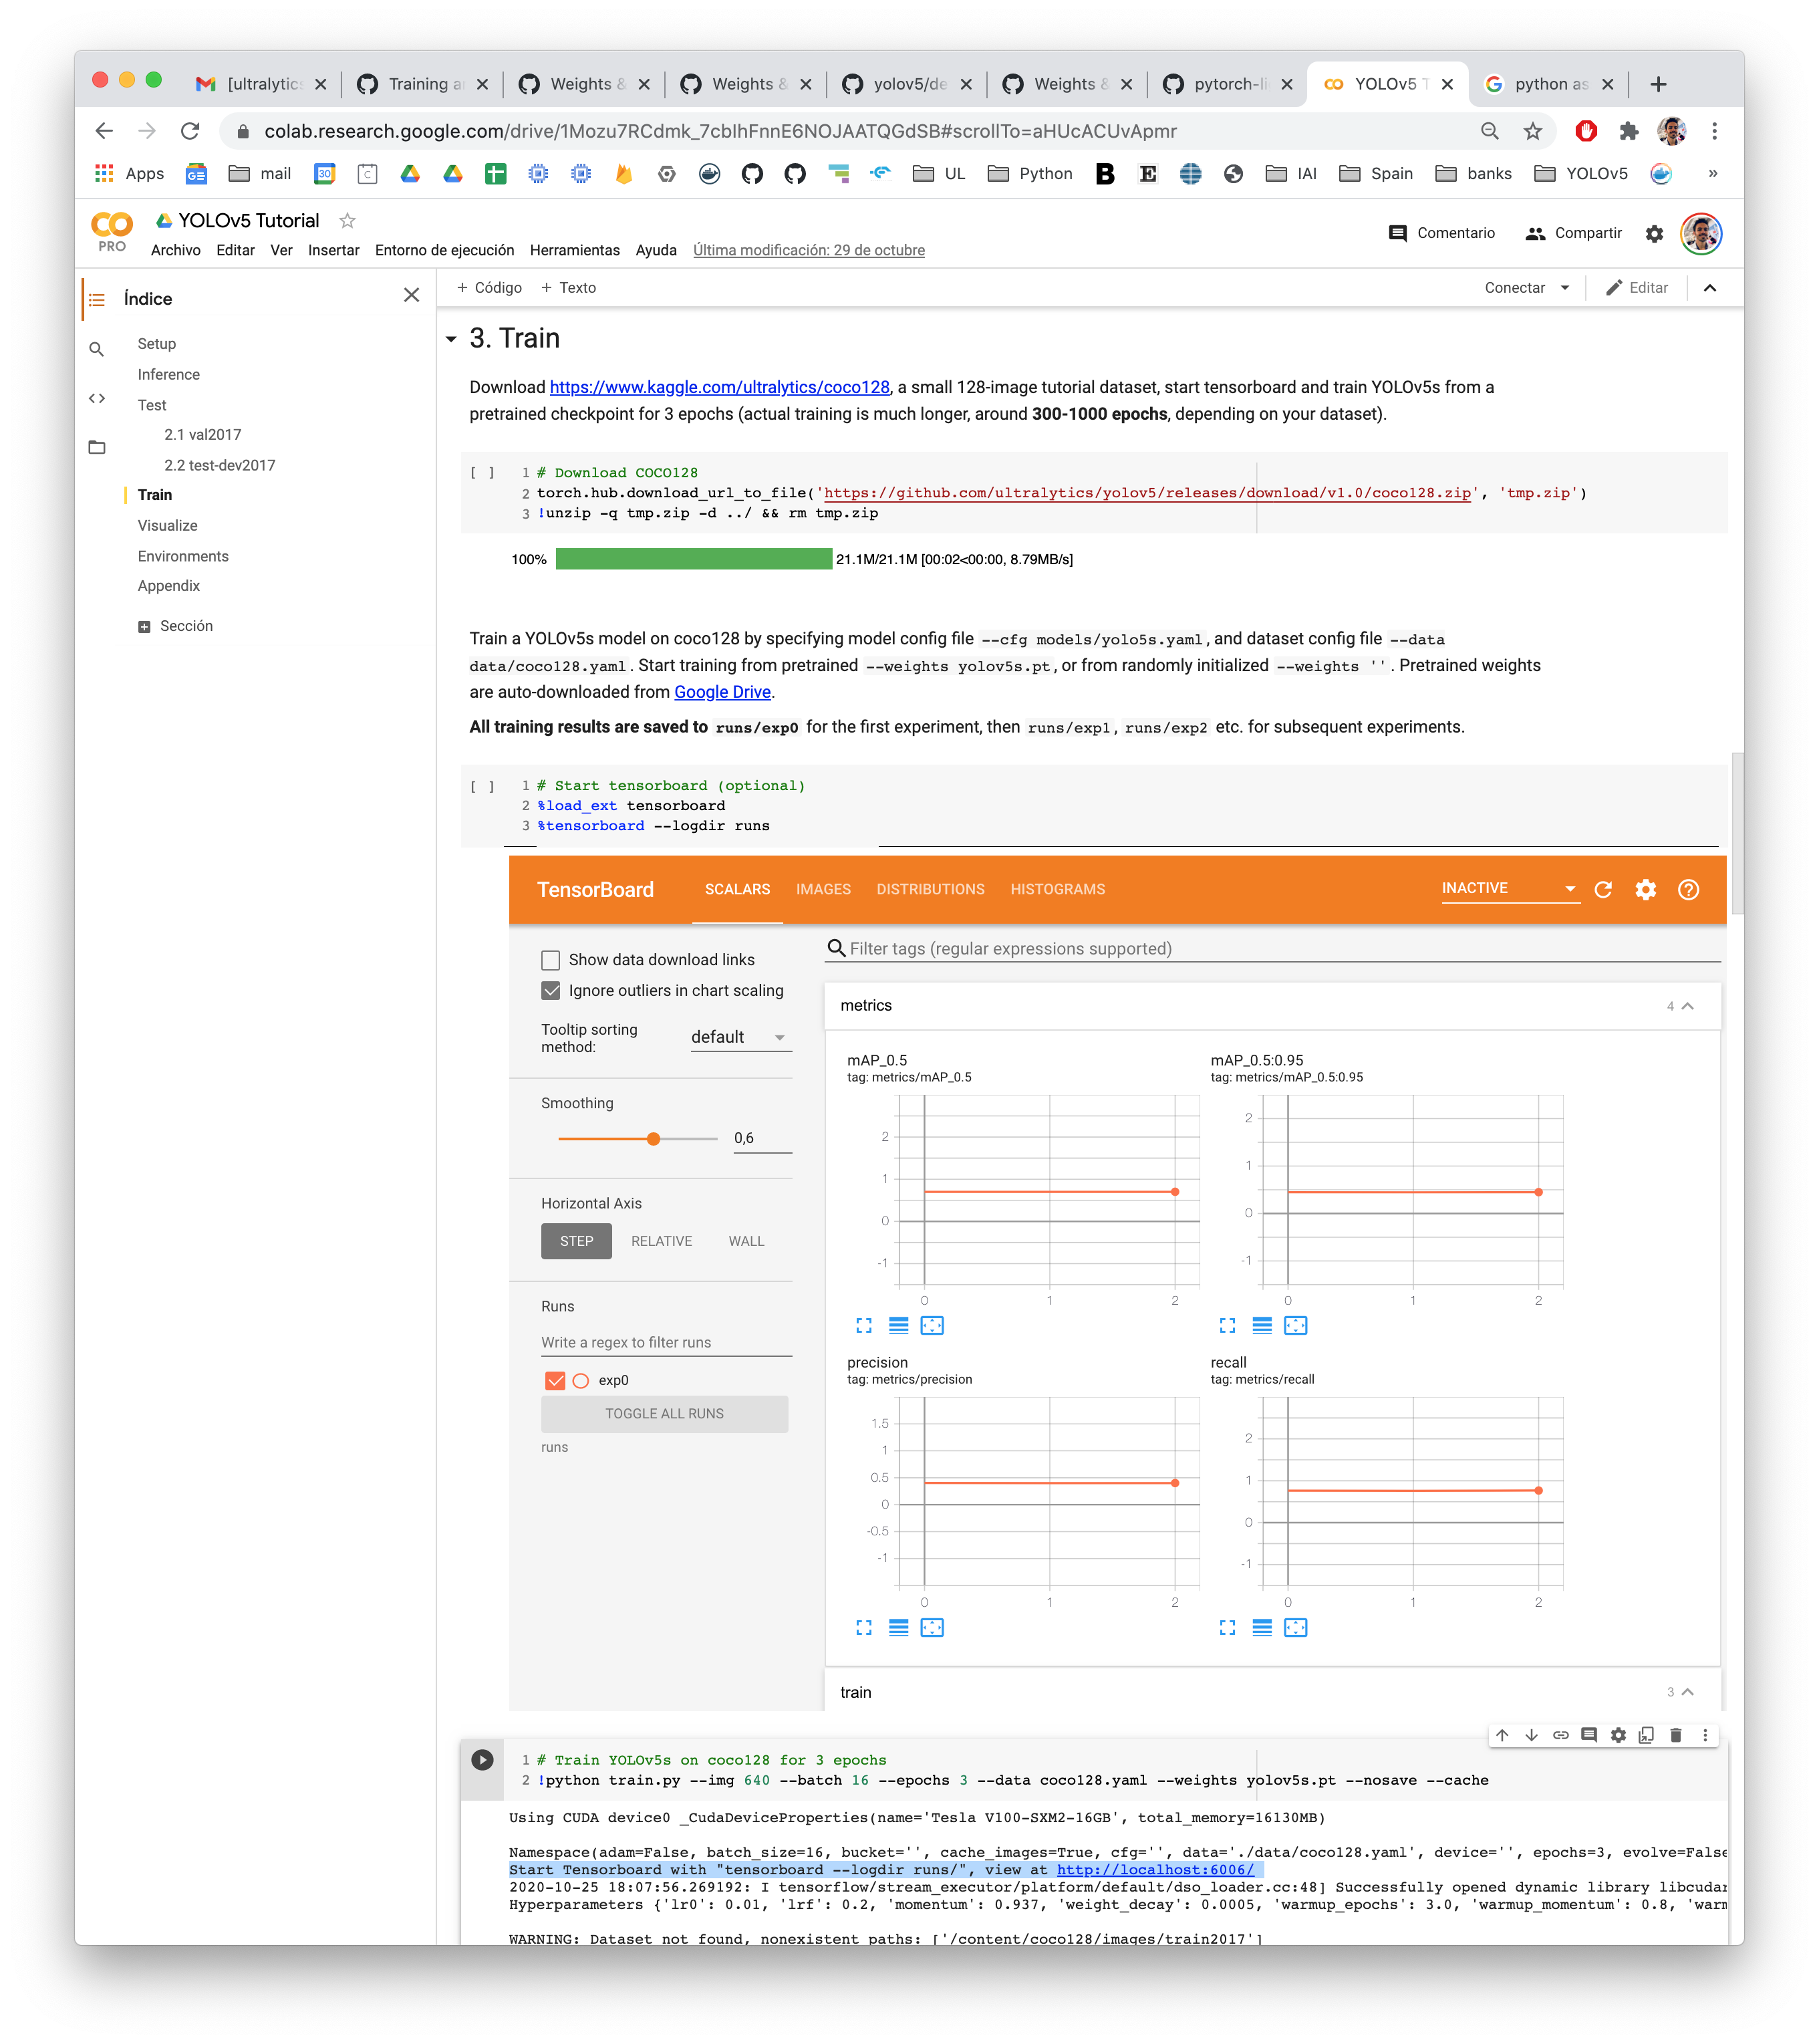The image size is (1819, 2044).
Task: Add a new Código cell
Action: click(x=489, y=288)
